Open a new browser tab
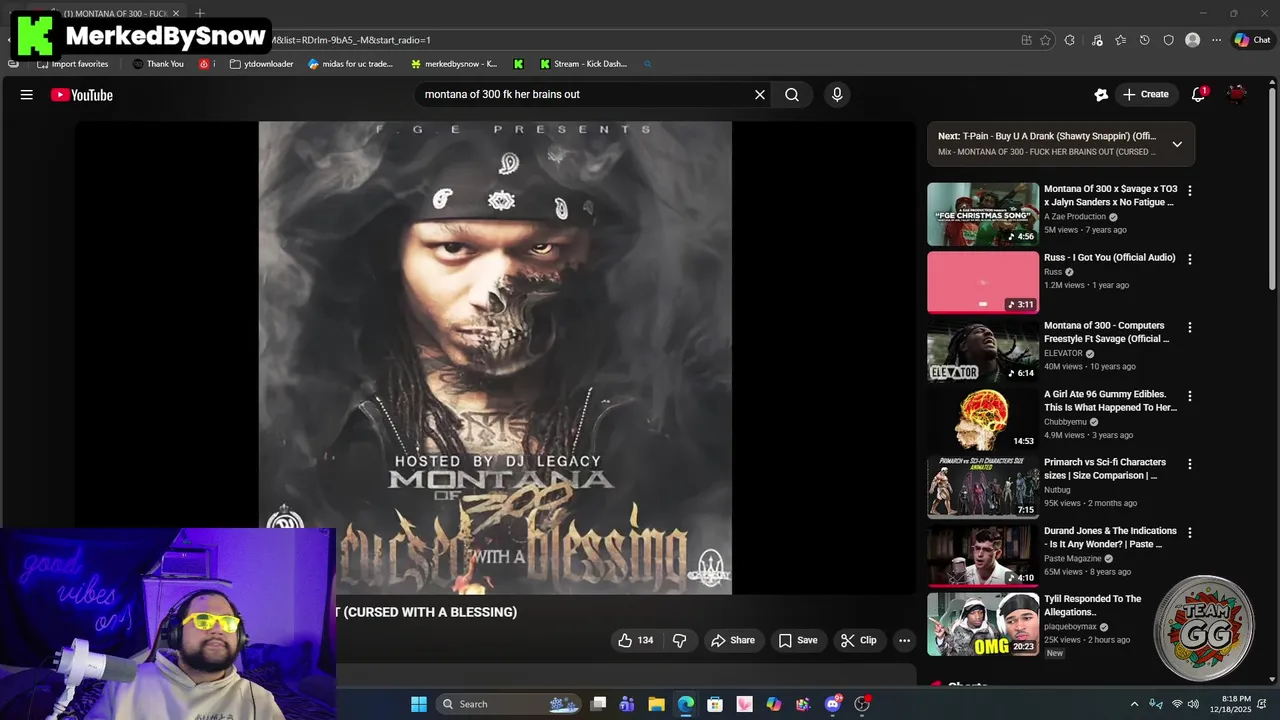Screen dimensions: 1280x720 click(x=200, y=13)
